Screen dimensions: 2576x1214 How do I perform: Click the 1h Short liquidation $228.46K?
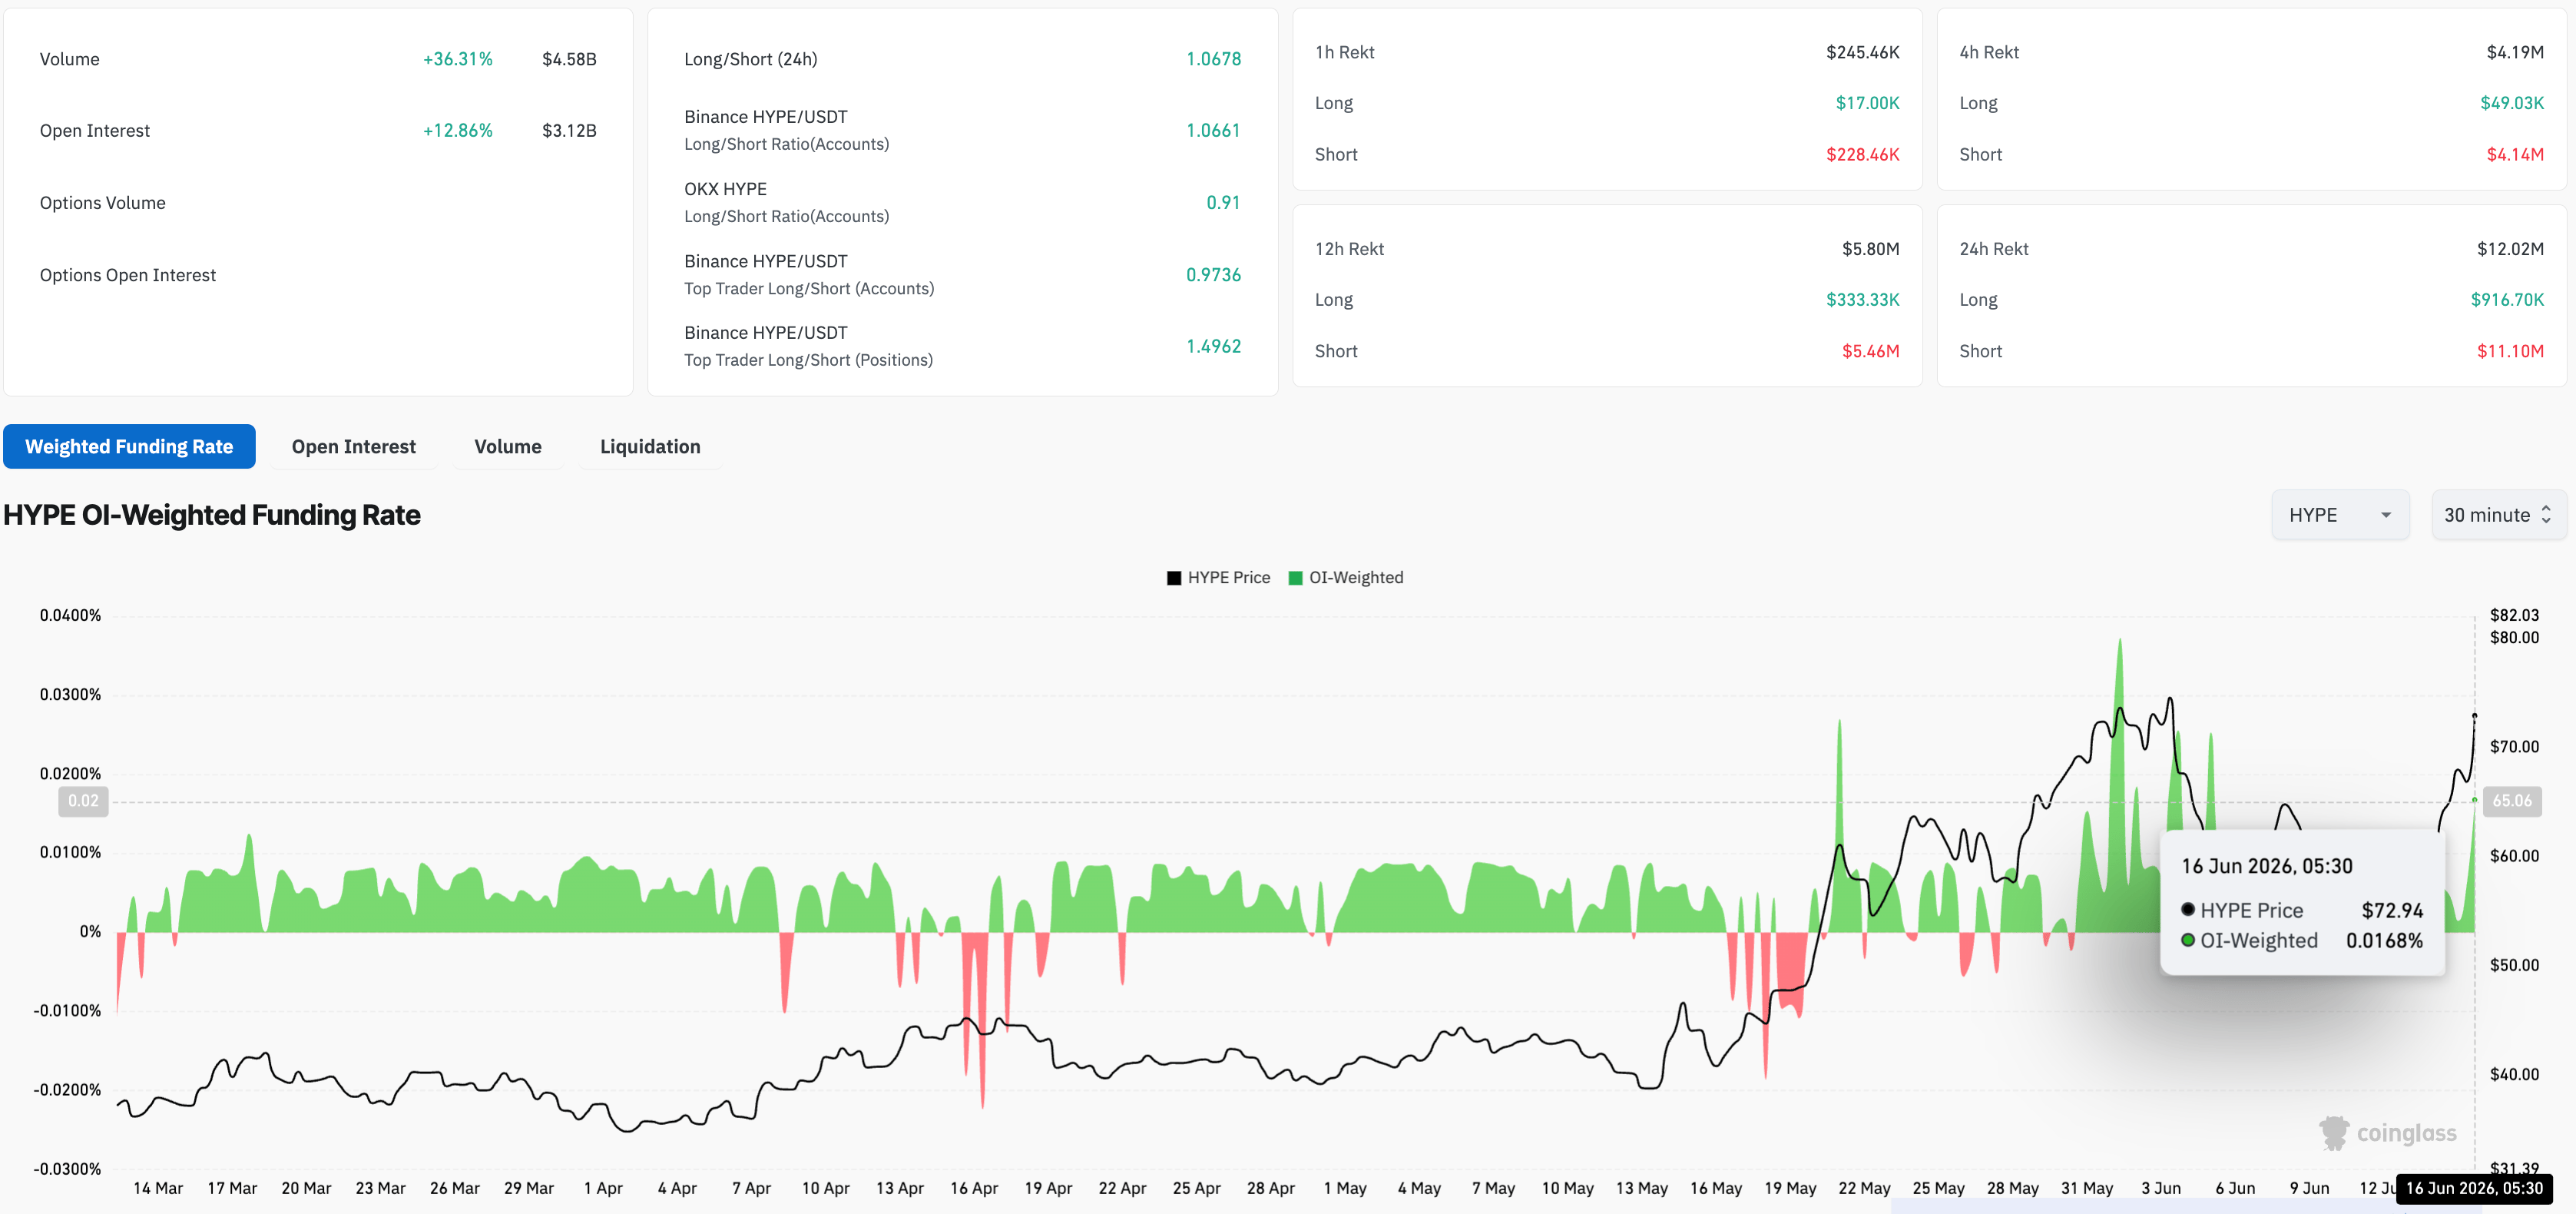click(x=1863, y=155)
